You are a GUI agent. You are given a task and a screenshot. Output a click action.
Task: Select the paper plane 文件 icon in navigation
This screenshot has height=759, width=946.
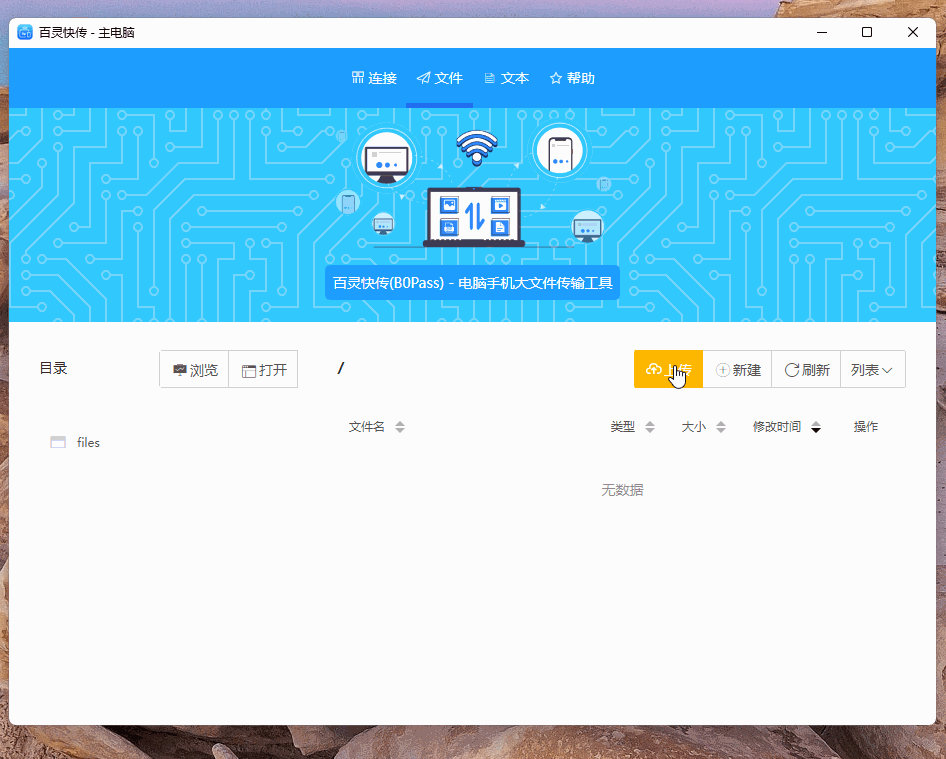pos(424,77)
